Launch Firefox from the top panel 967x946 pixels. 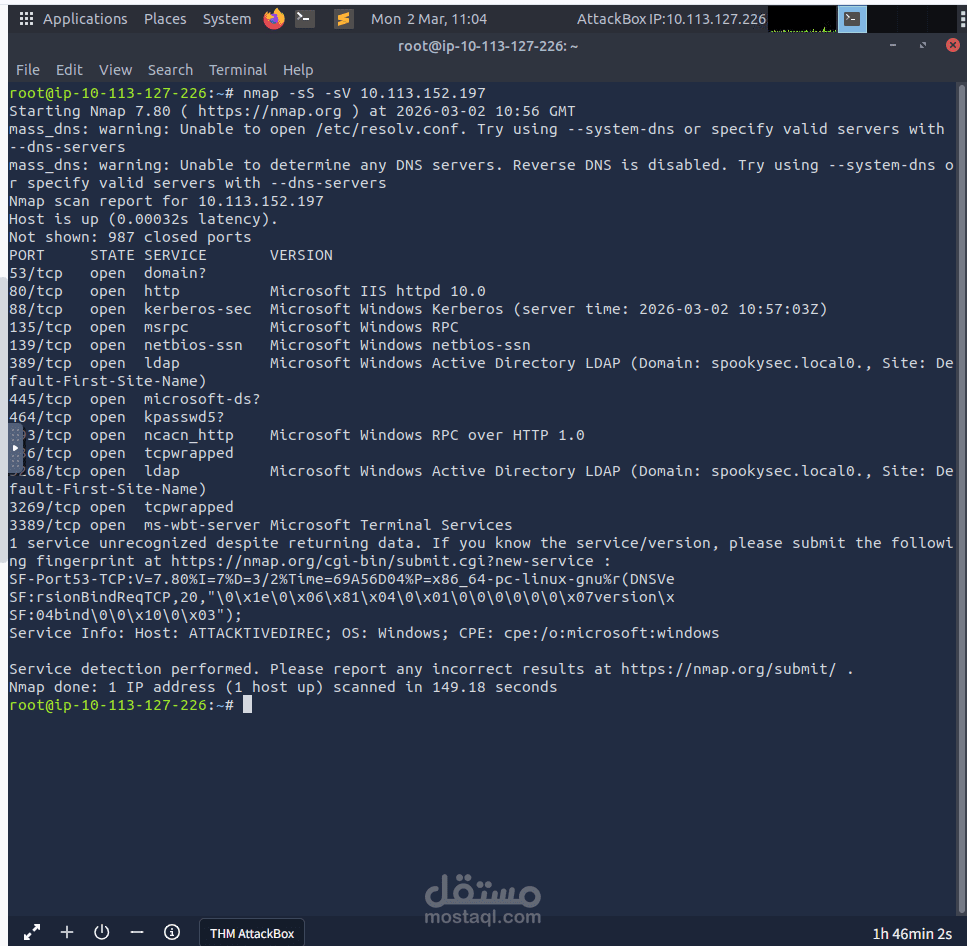tap(274, 19)
